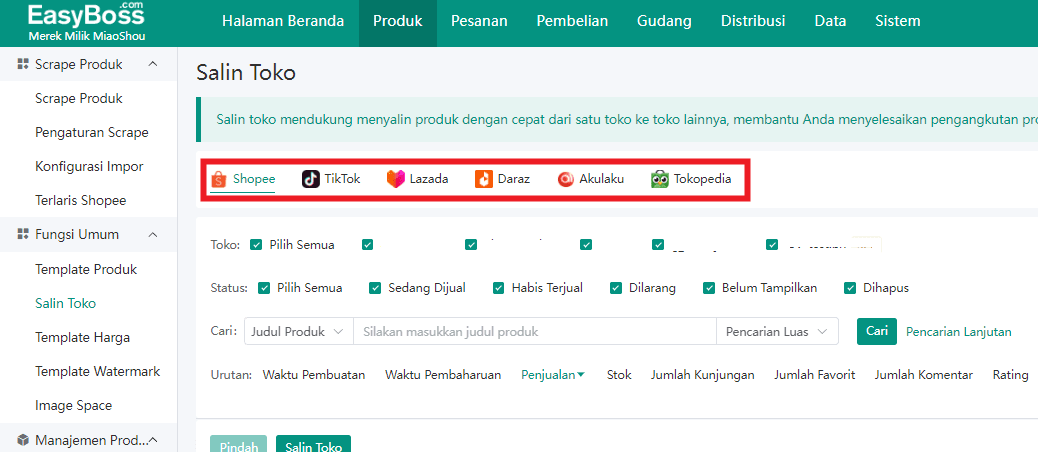
Task: Click the Lazada heart logo icon
Action: [395, 179]
